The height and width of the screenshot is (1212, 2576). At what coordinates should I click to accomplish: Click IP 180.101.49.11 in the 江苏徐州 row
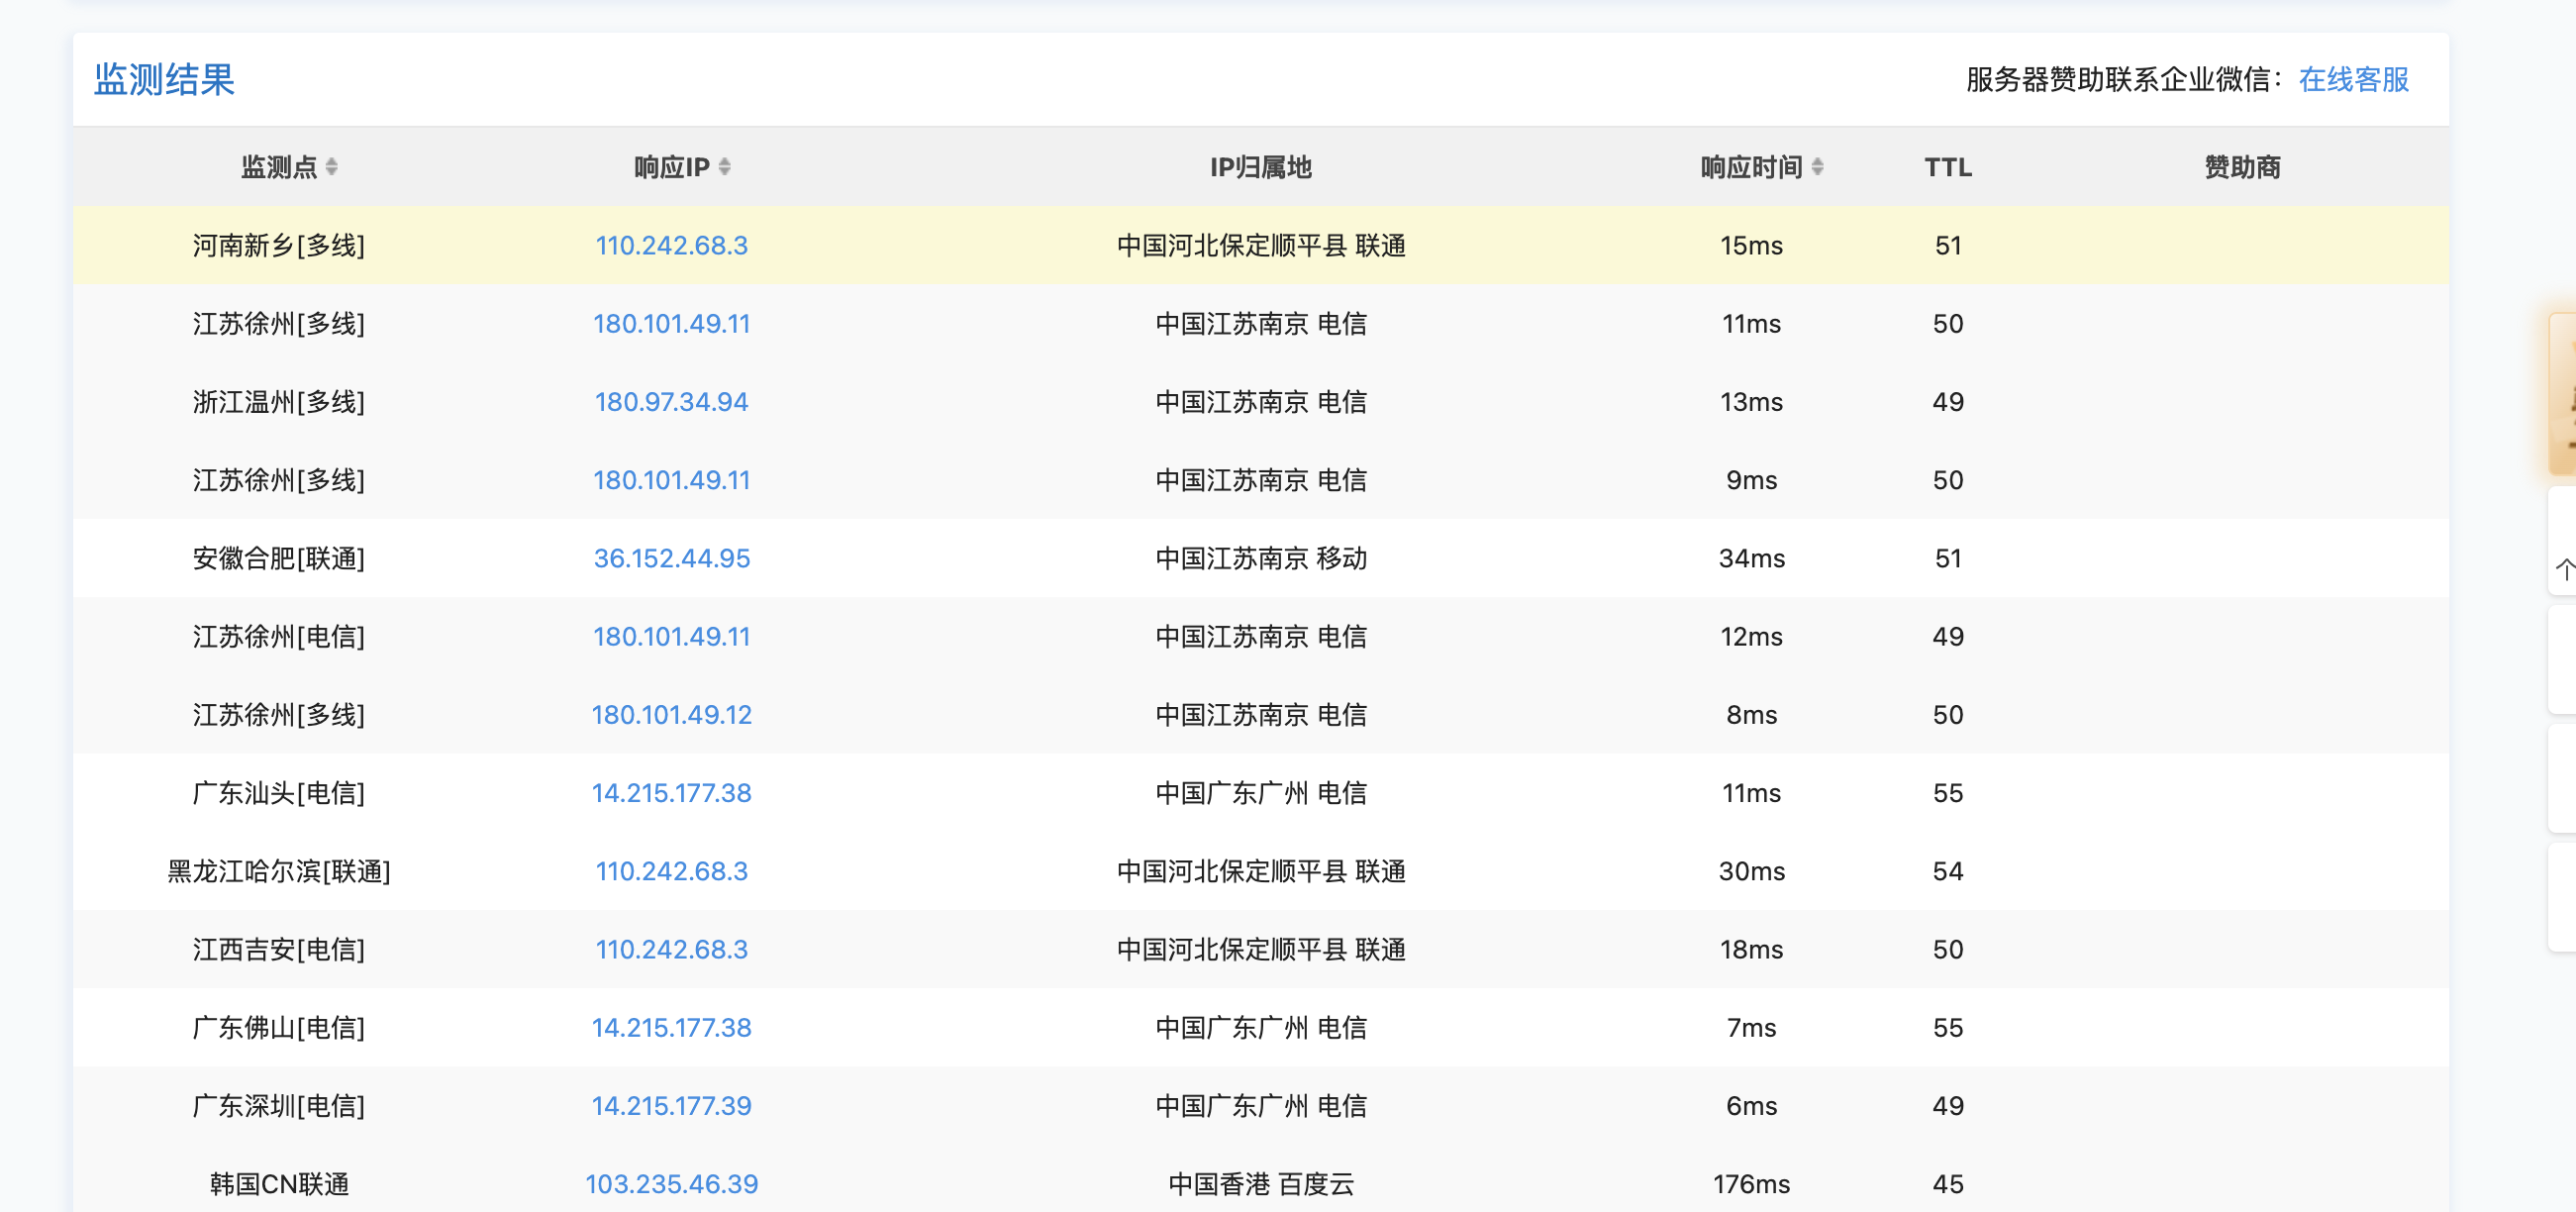pos(671,323)
